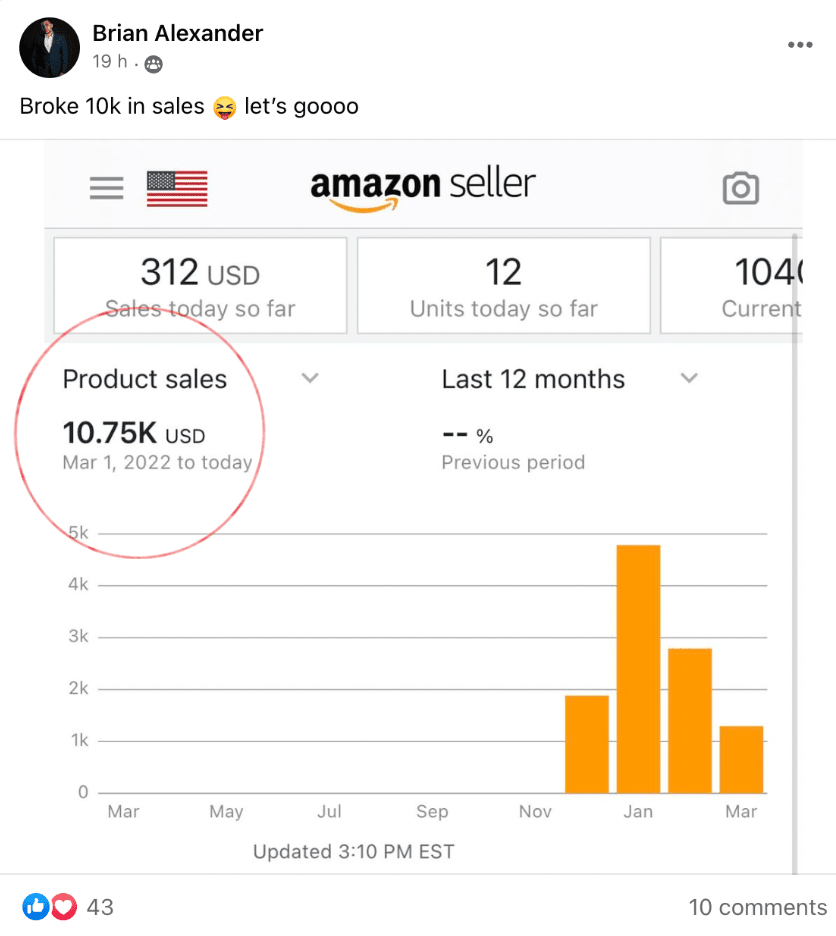836x936 pixels.
Task: Open the Product sales metric selector
Action: click(145, 379)
